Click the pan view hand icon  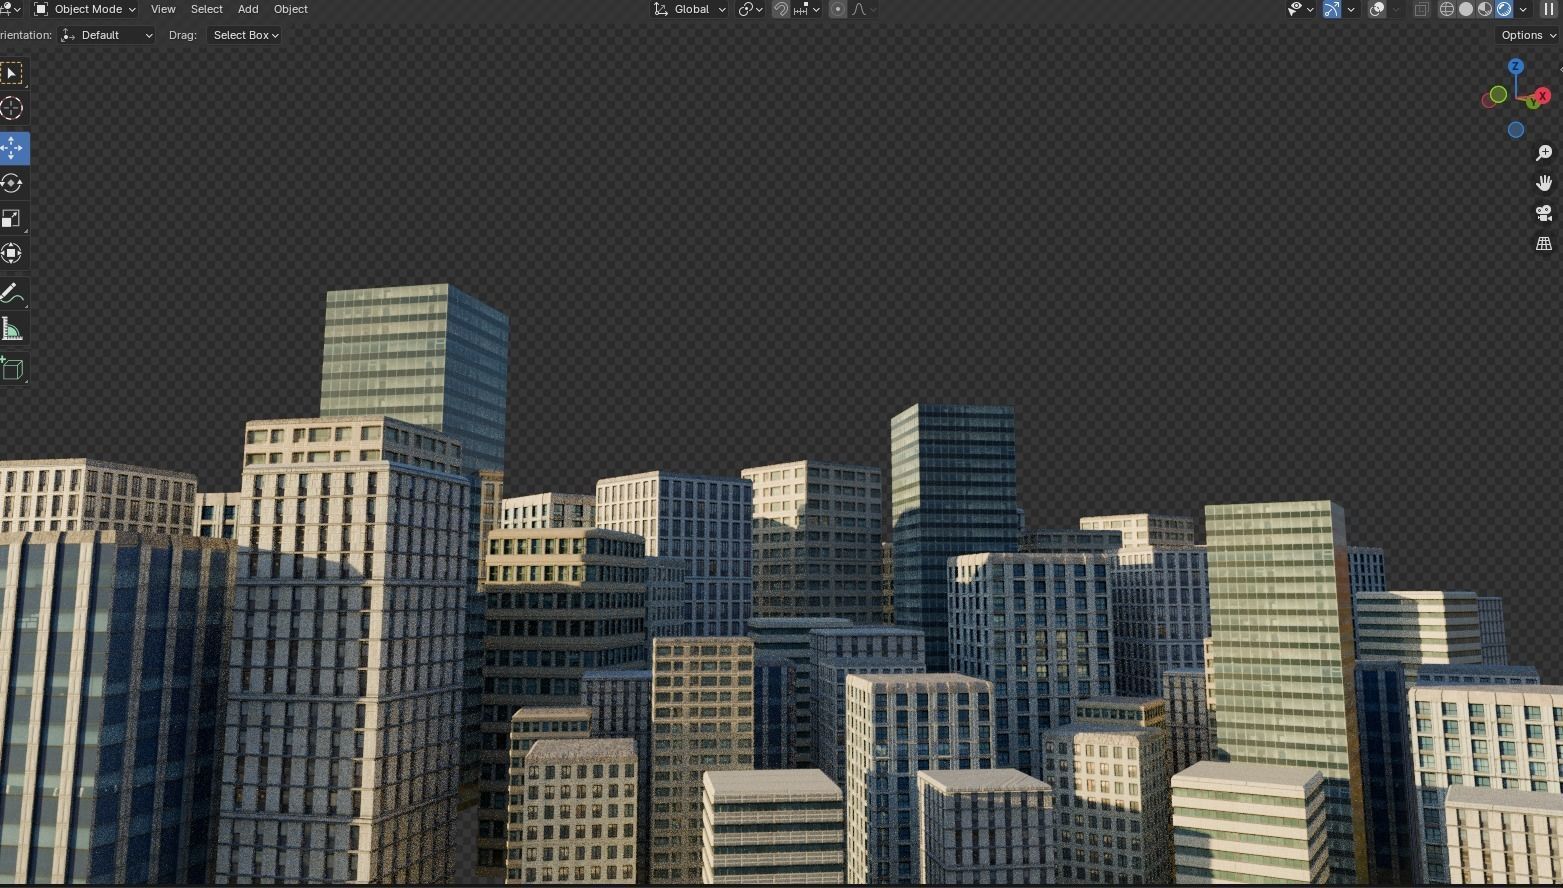click(x=1544, y=183)
